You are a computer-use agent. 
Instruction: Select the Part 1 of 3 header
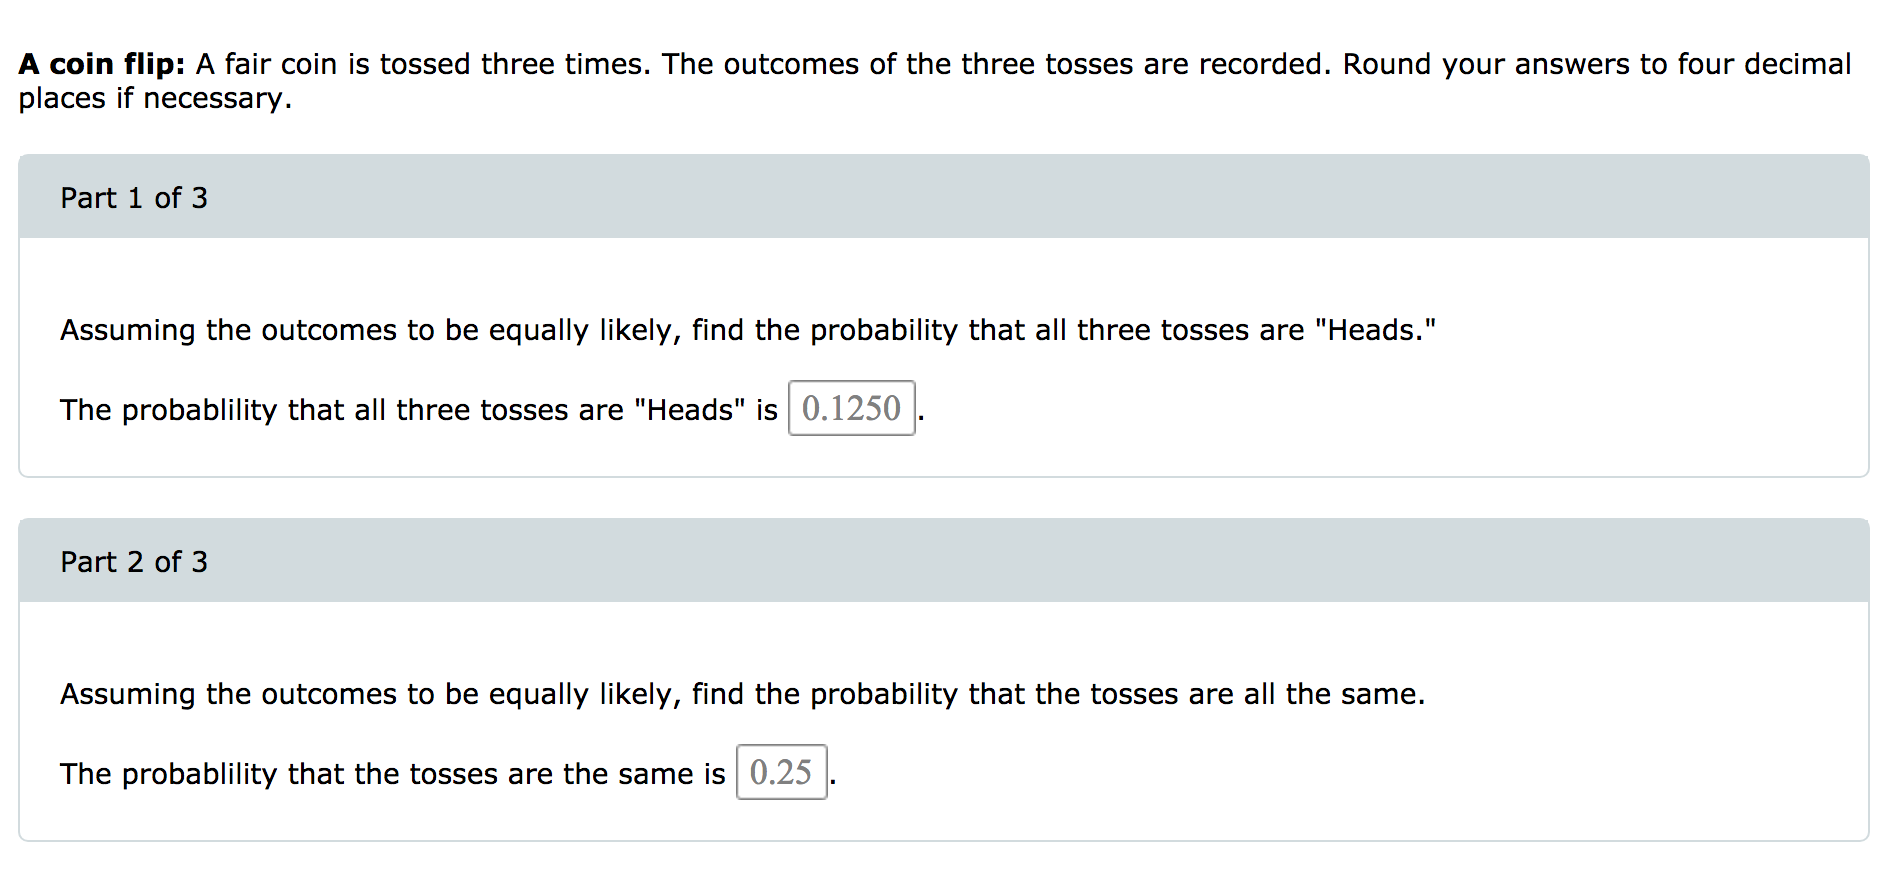tap(134, 197)
